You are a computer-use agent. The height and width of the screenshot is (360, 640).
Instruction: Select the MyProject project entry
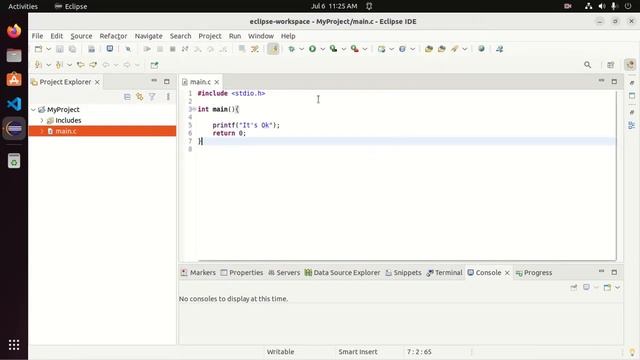tap(63, 109)
